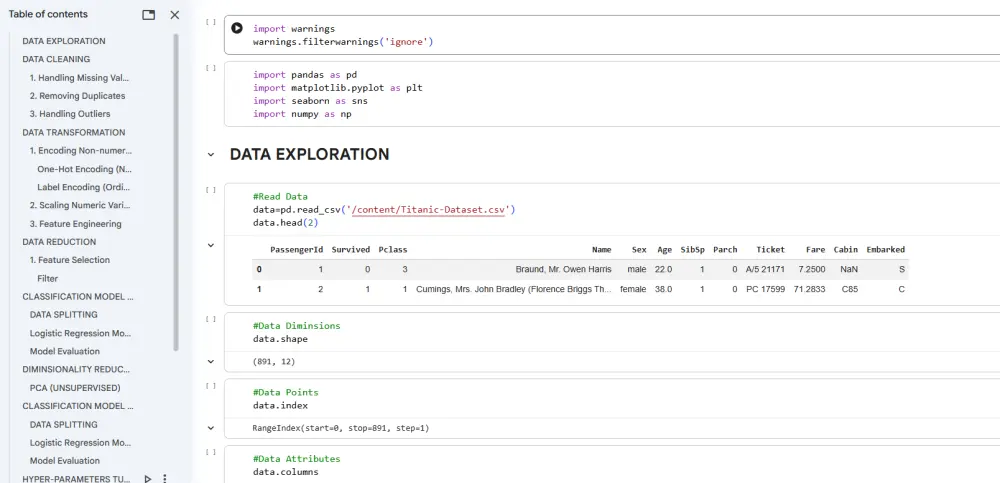The height and width of the screenshot is (483, 1000).
Task: Open table of contents in new tab pane
Action: tap(149, 15)
